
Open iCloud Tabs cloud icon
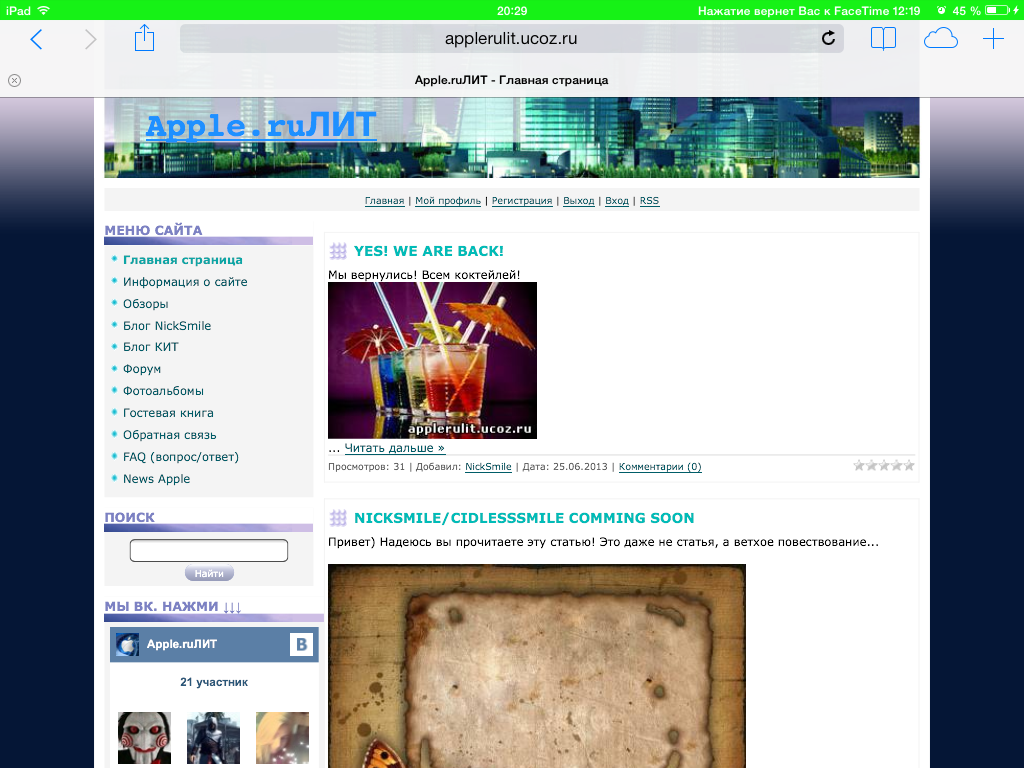tap(940, 39)
